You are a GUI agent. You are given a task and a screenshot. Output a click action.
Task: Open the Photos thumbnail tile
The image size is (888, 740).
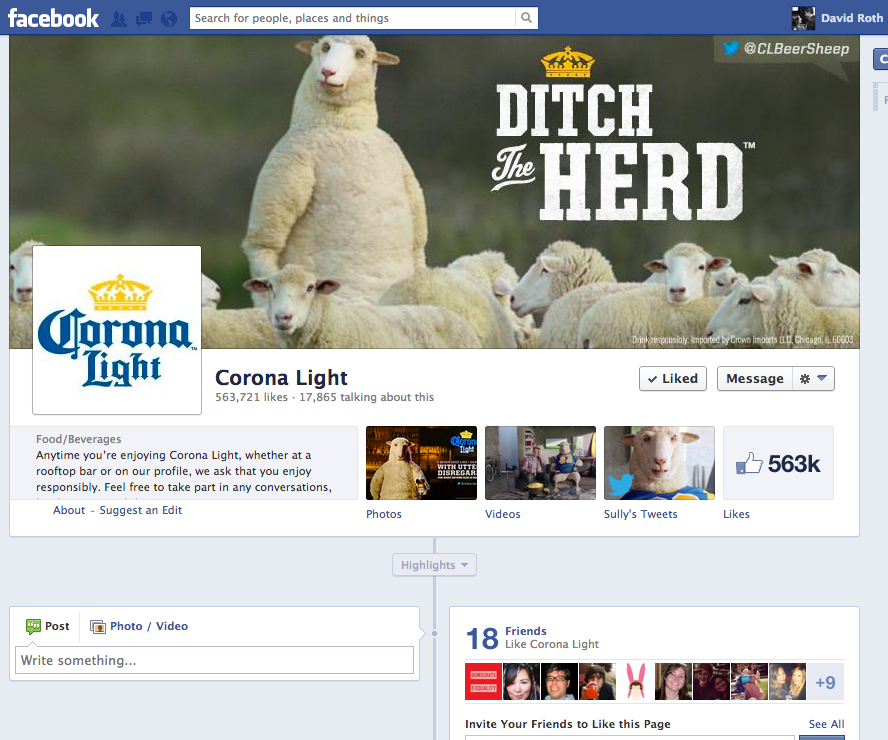click(x=421, y=463)
